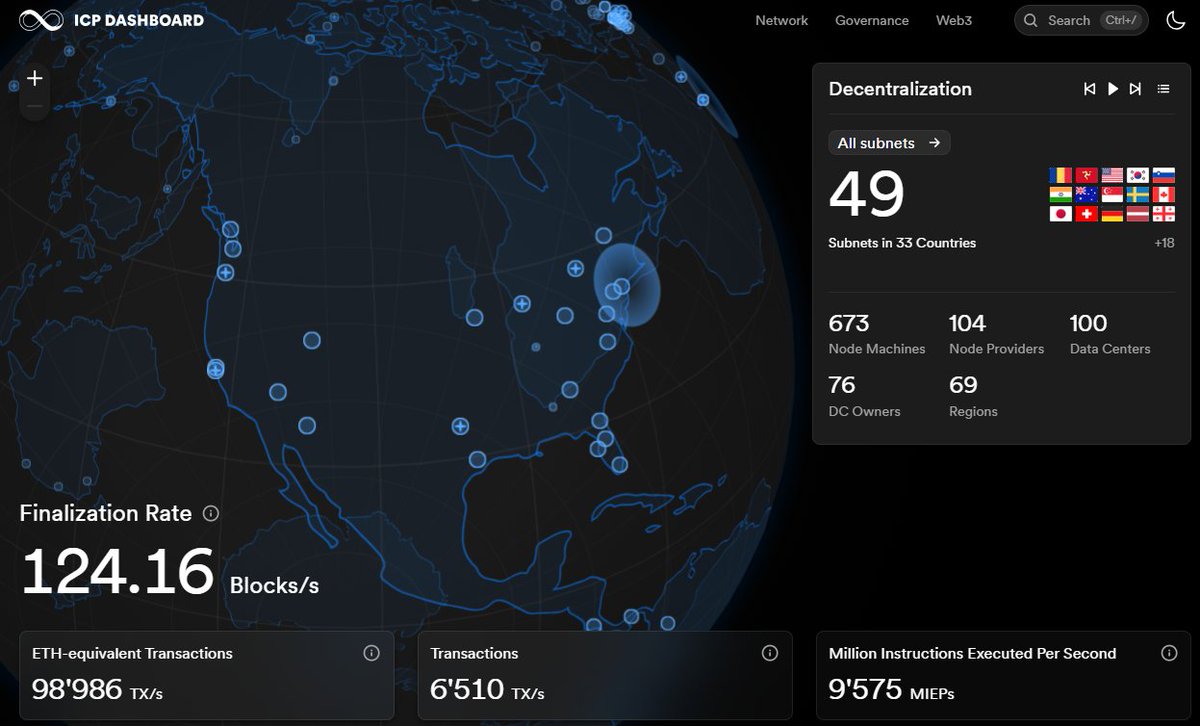The height and width of the screenshot is (726, 1200).
Task: Click the Canada flag
Action: pyautogui.click(x=1164, y=194)
